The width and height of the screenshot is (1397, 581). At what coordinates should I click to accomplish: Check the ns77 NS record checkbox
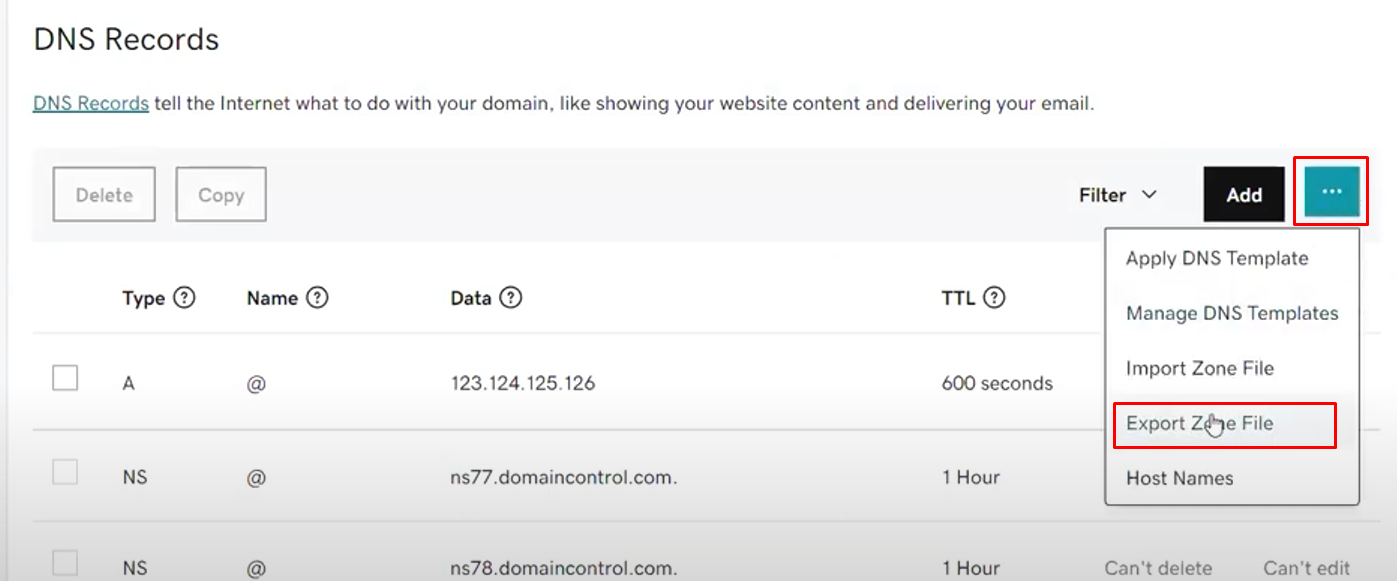coord(64,471)
